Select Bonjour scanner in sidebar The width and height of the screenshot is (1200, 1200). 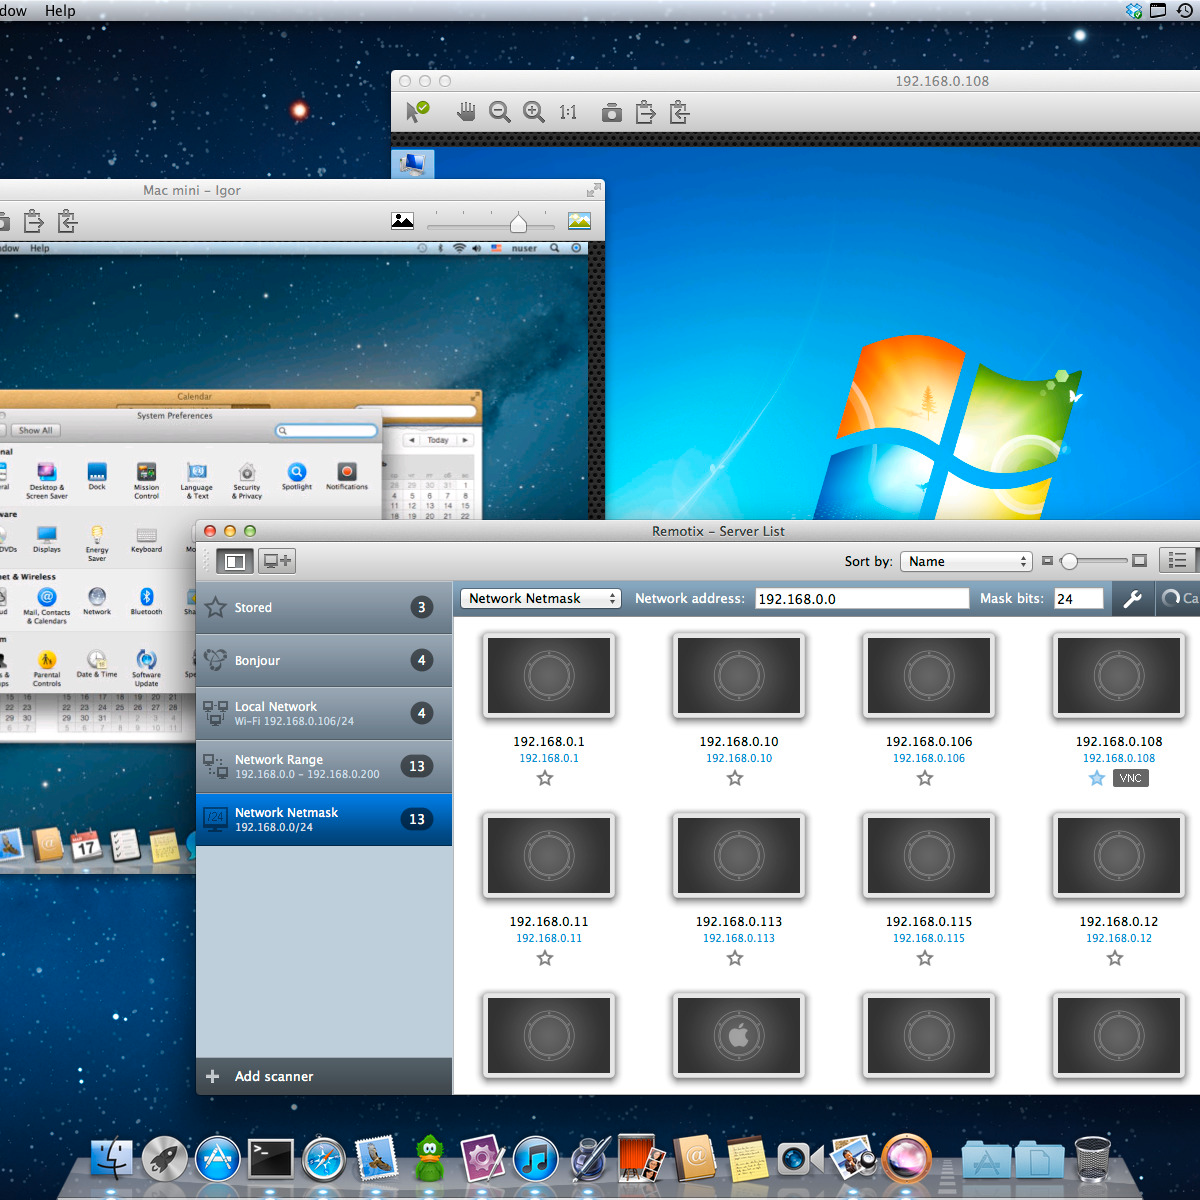click(324, 660)
